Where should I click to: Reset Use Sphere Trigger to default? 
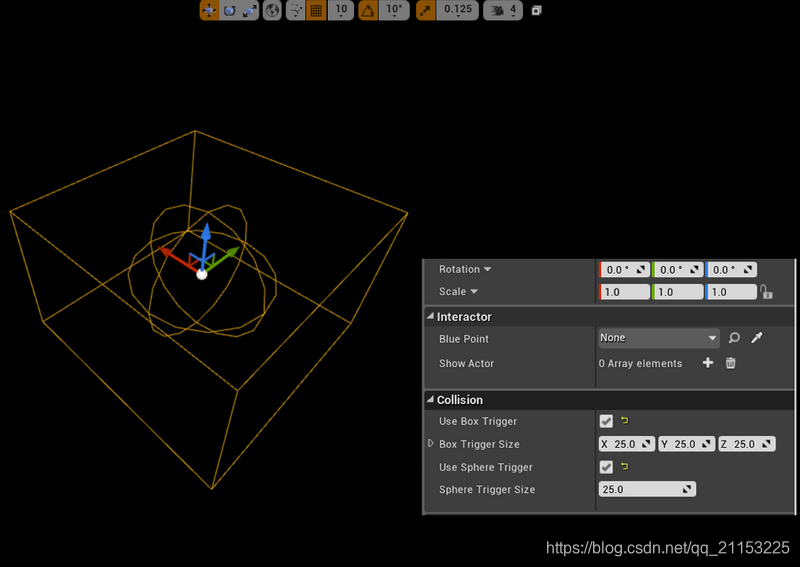[x=624, y=466]
